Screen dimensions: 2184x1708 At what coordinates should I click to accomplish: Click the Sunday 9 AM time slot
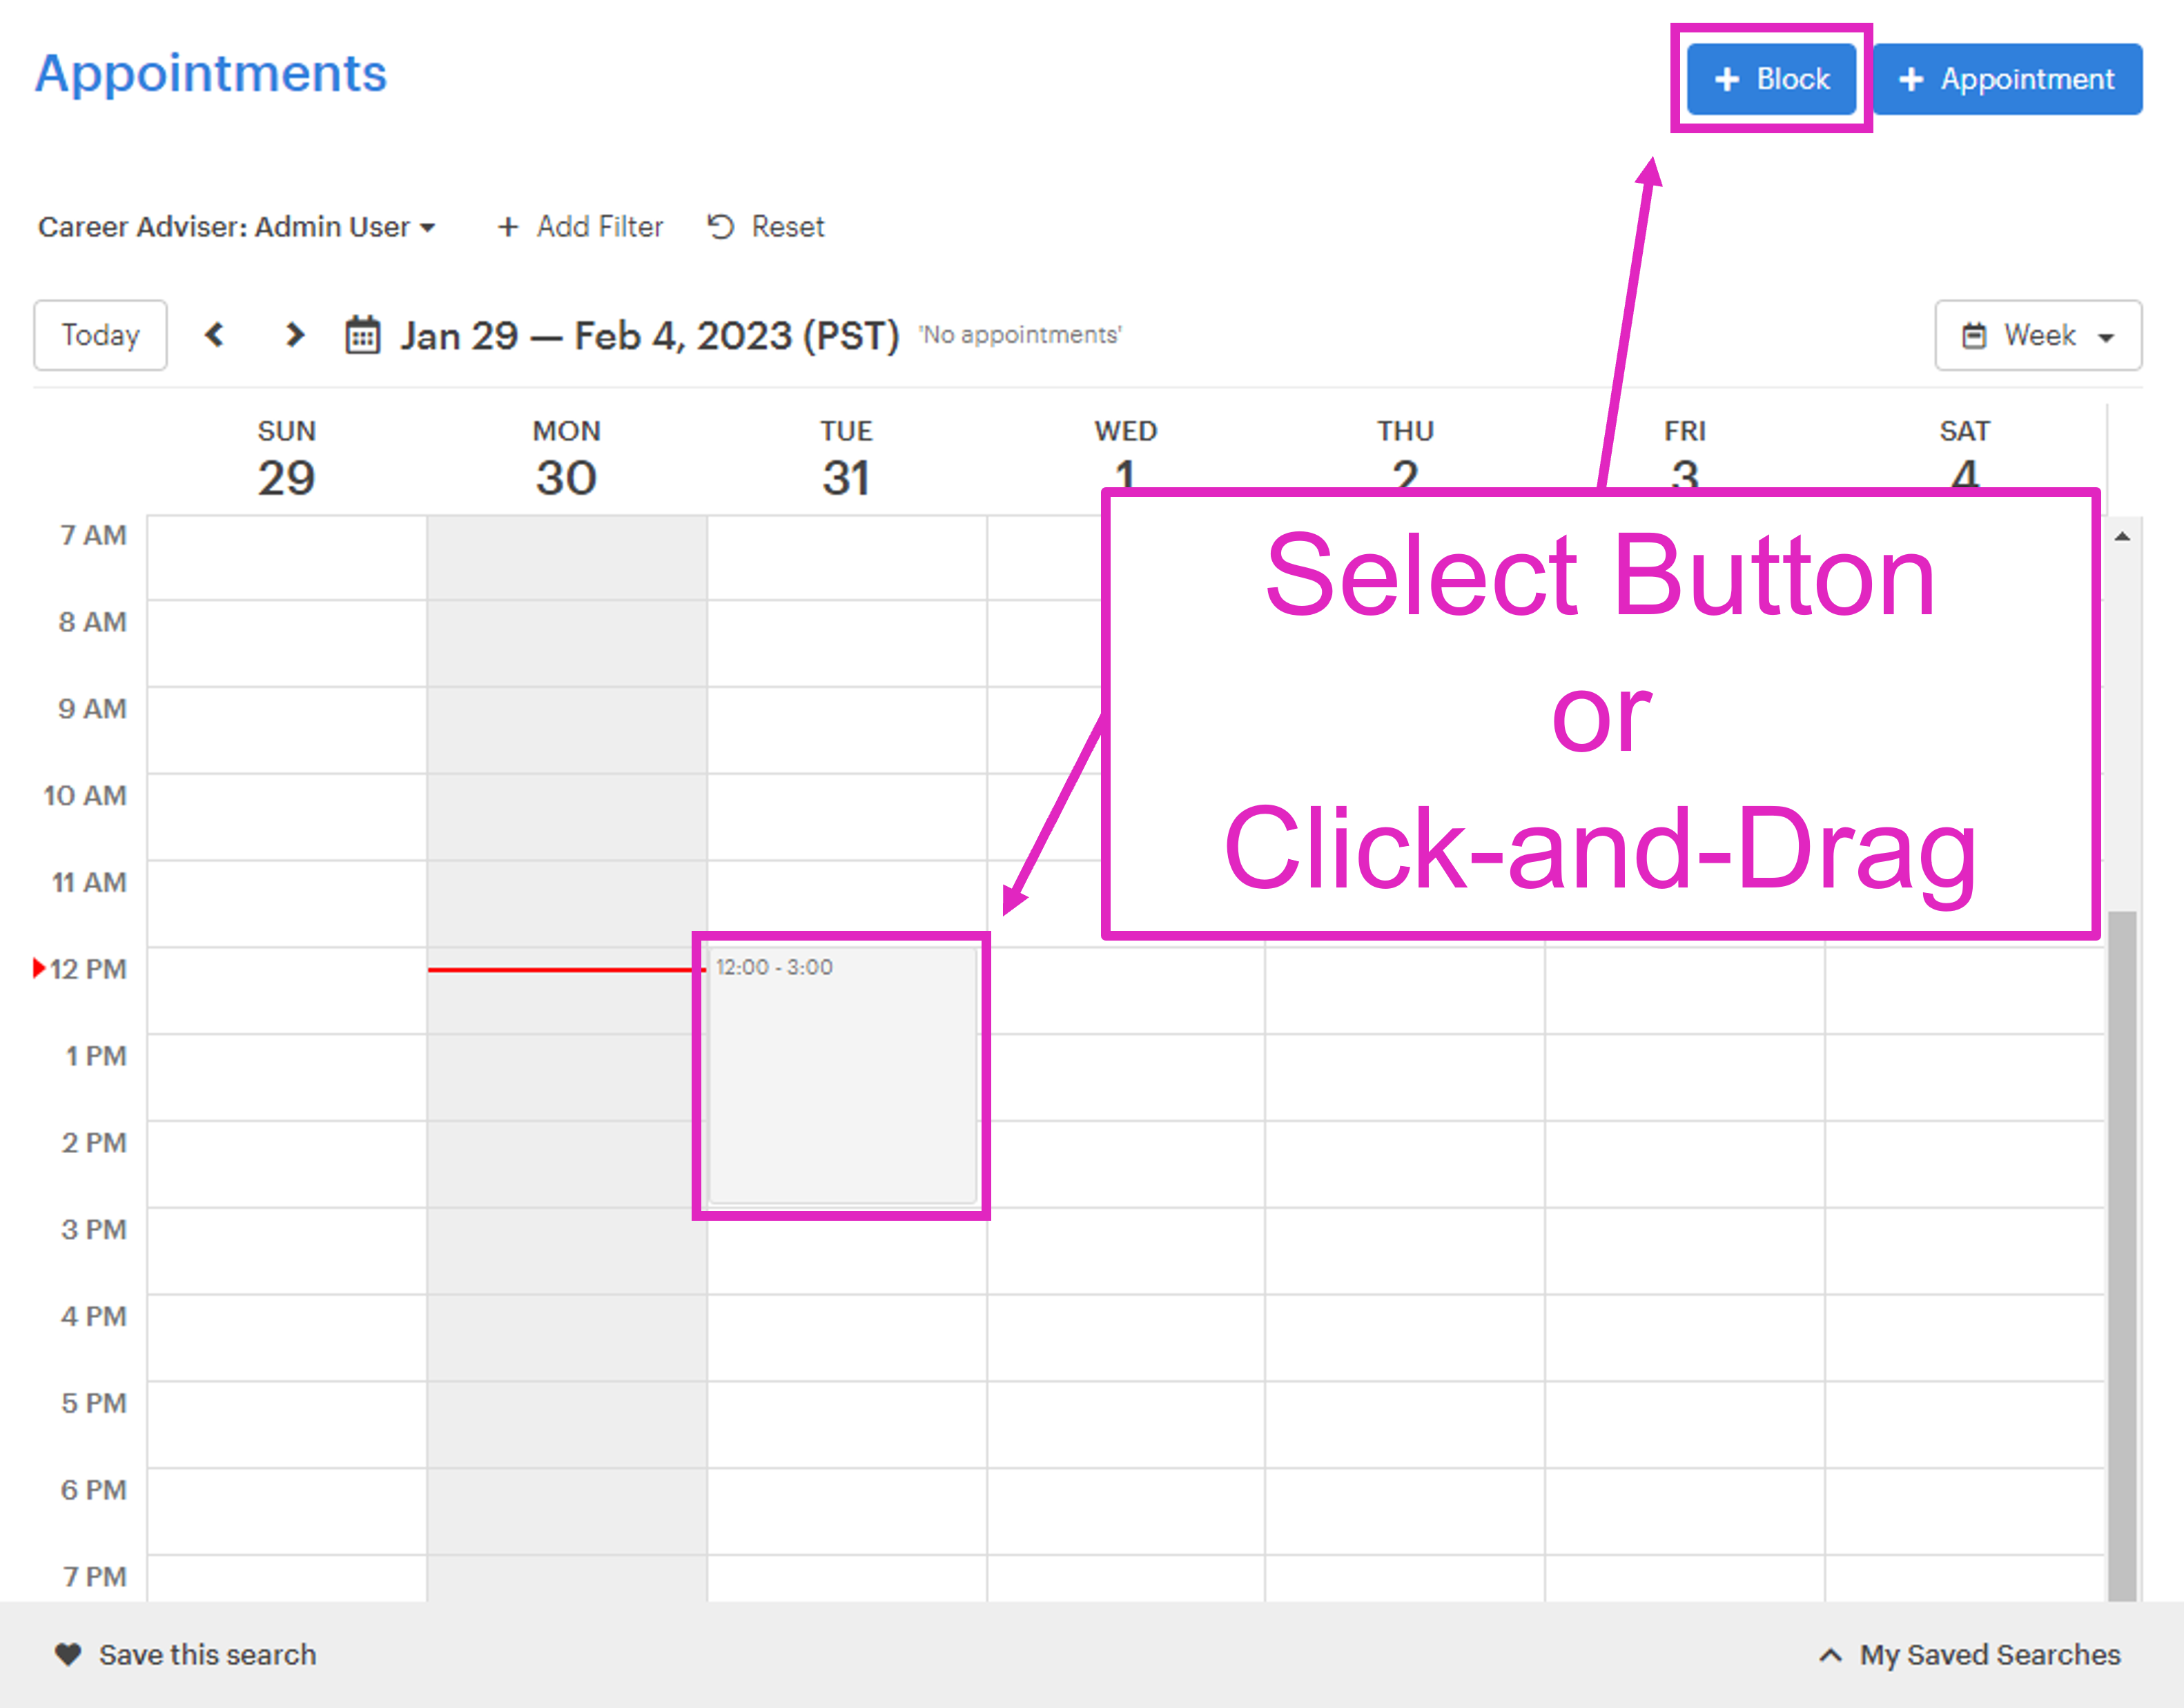click(286, 729)
